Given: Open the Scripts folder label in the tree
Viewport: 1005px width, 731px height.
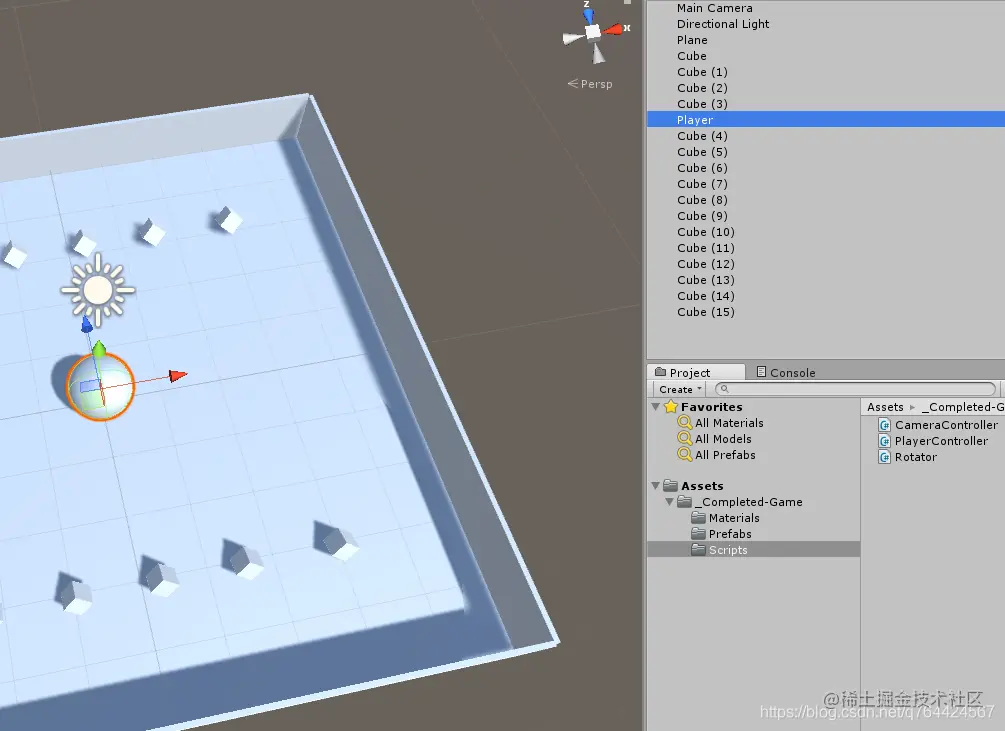Looking at the screenshot, I should (727, 550).
